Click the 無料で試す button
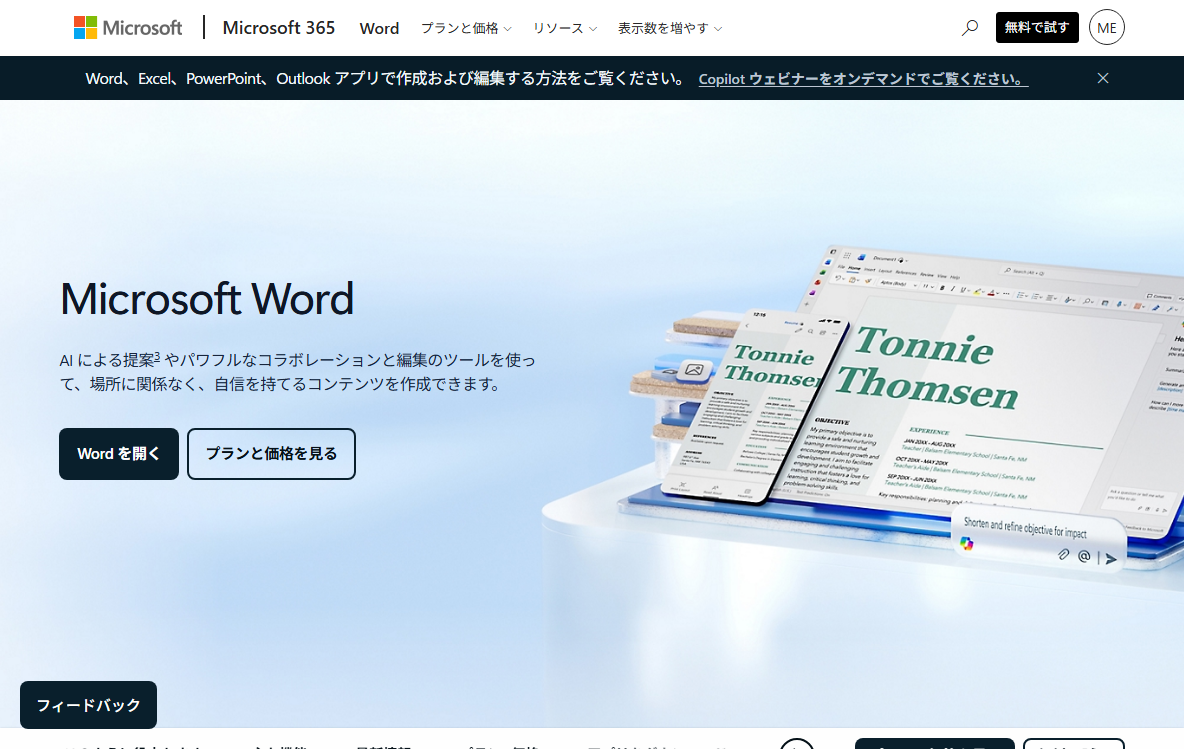Viewport: 1184px width, 749px height. (x=1037, y=28)
